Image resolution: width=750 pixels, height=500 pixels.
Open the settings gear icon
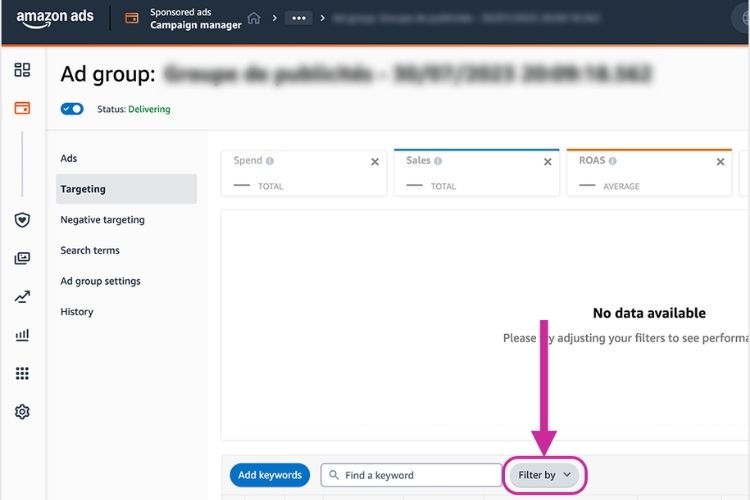pos(22,411)
